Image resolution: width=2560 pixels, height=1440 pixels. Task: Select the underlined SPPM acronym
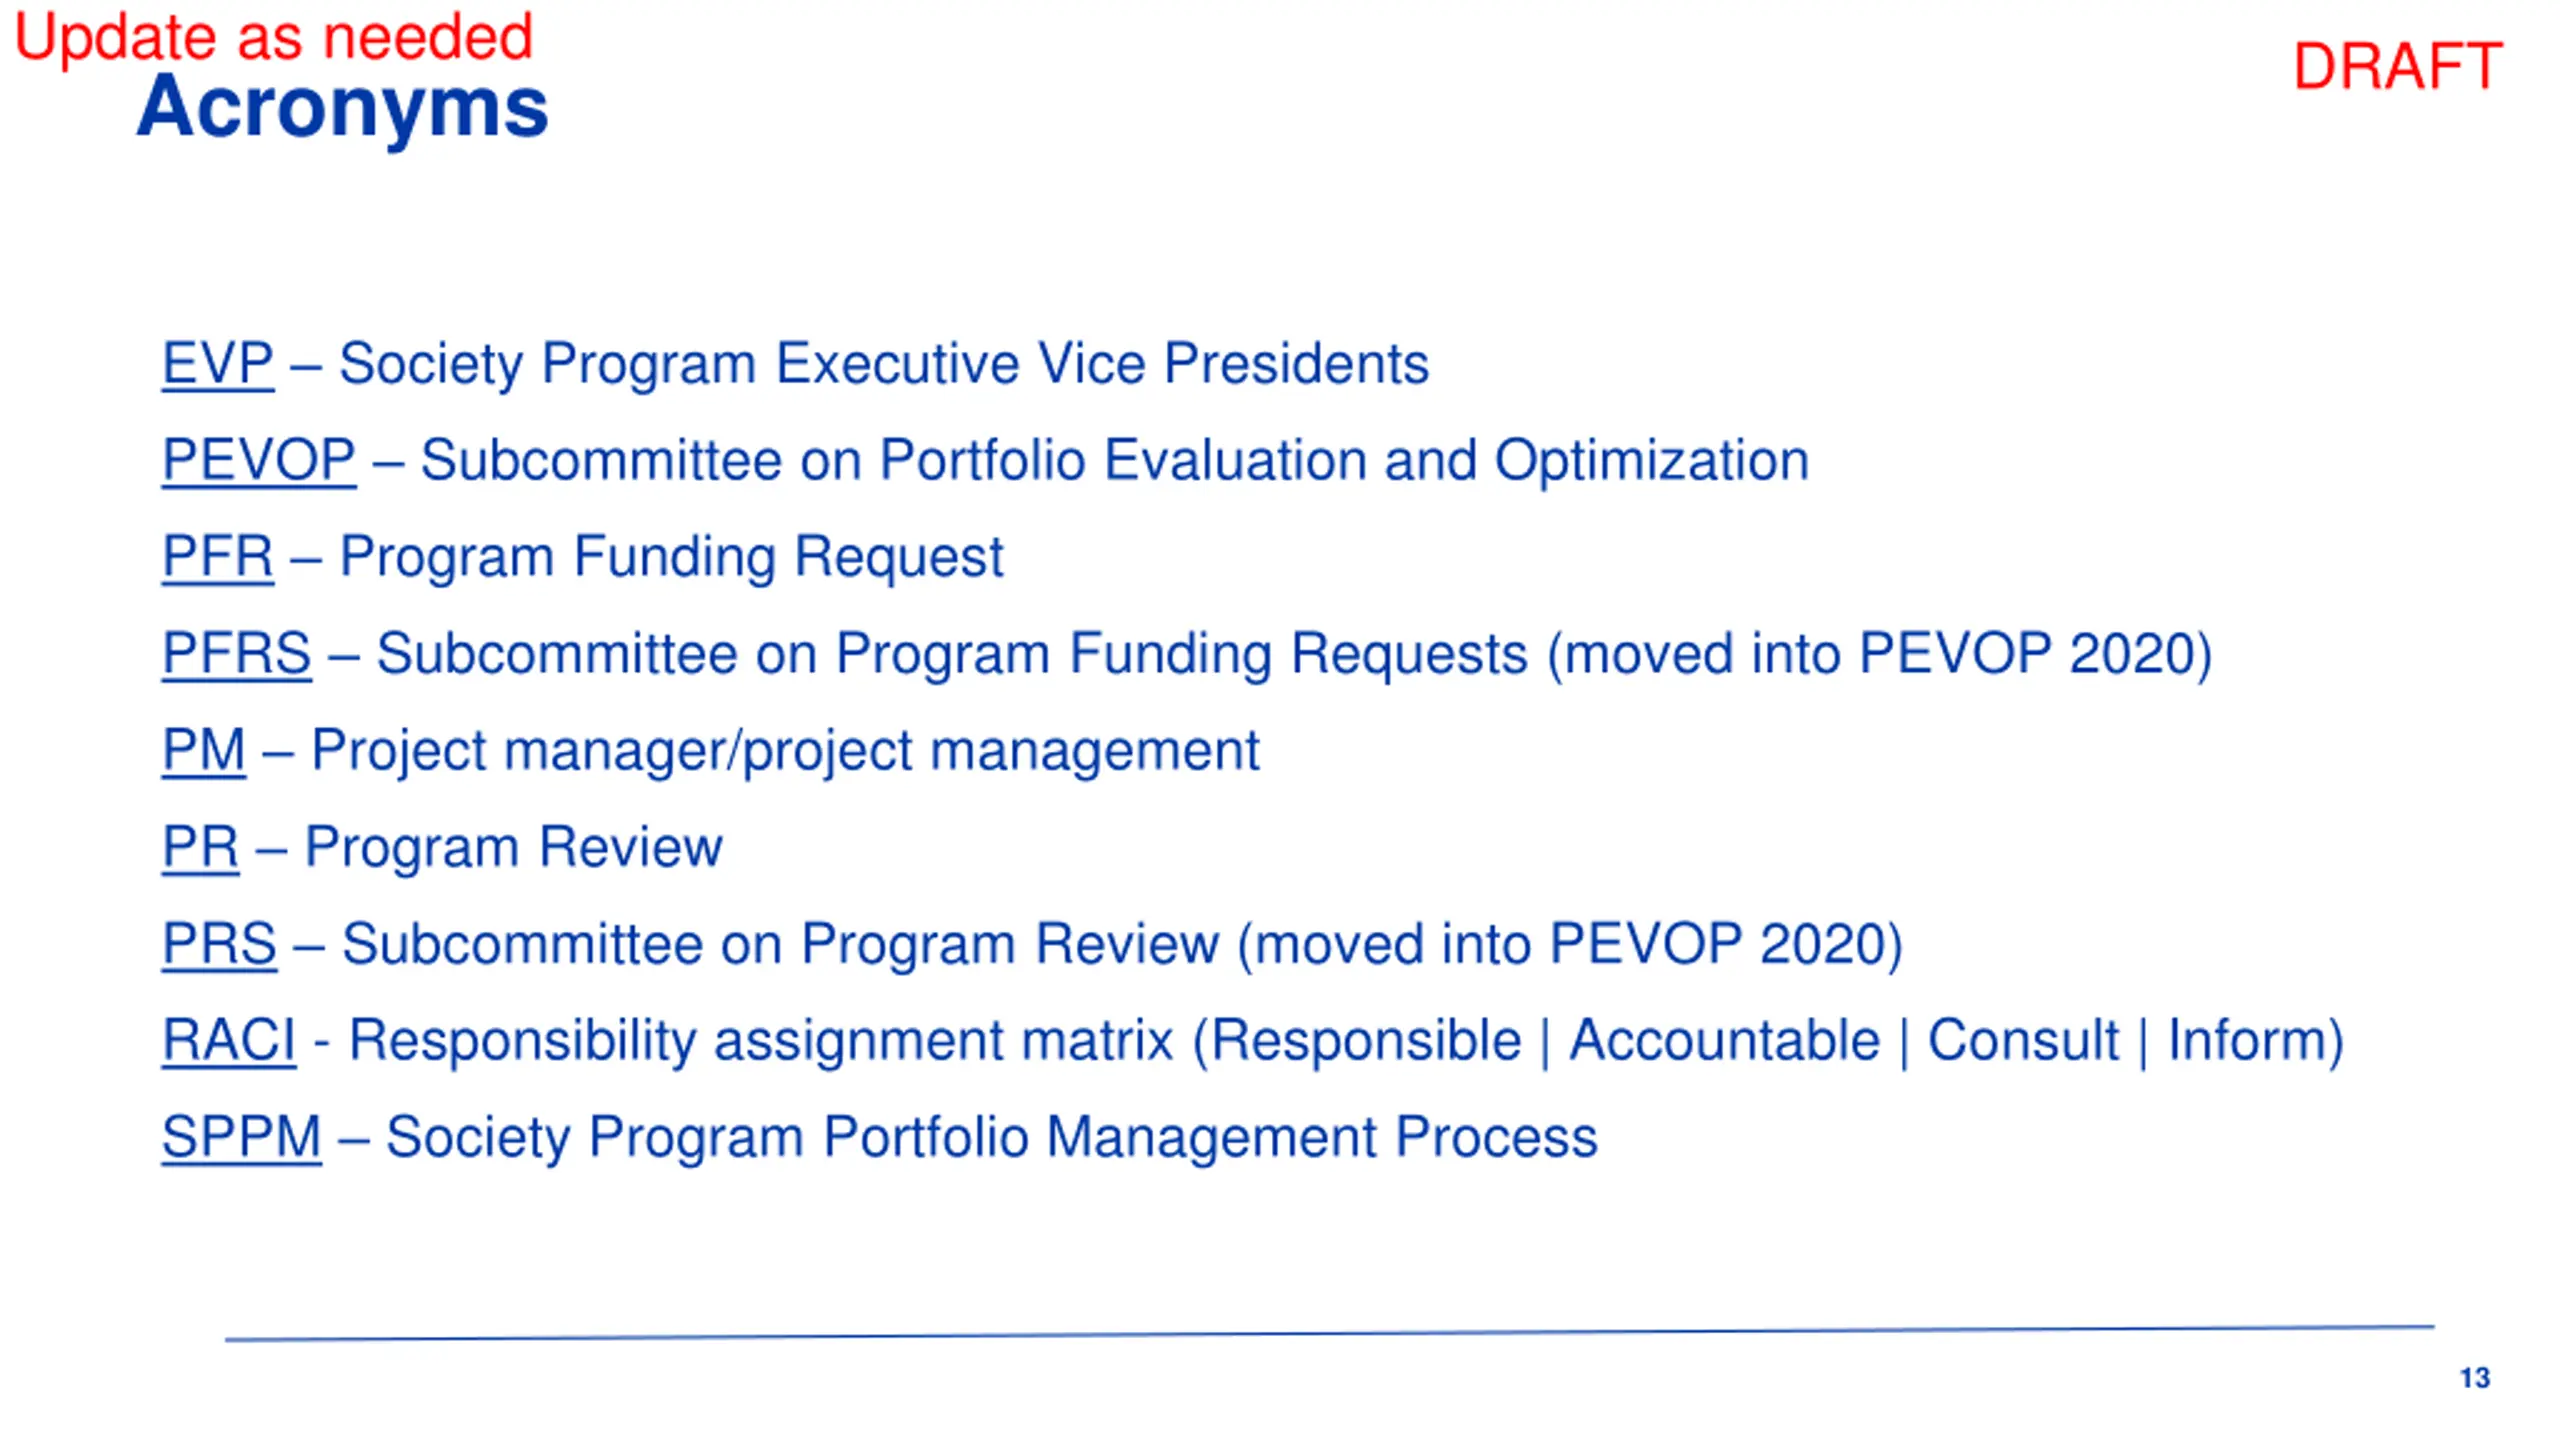(241, 1137)
